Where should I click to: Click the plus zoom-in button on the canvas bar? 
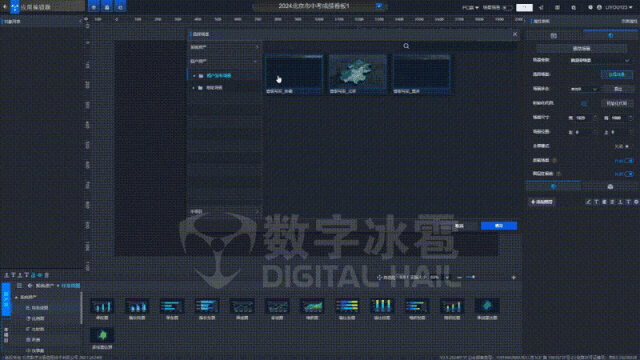click(513, 278)
